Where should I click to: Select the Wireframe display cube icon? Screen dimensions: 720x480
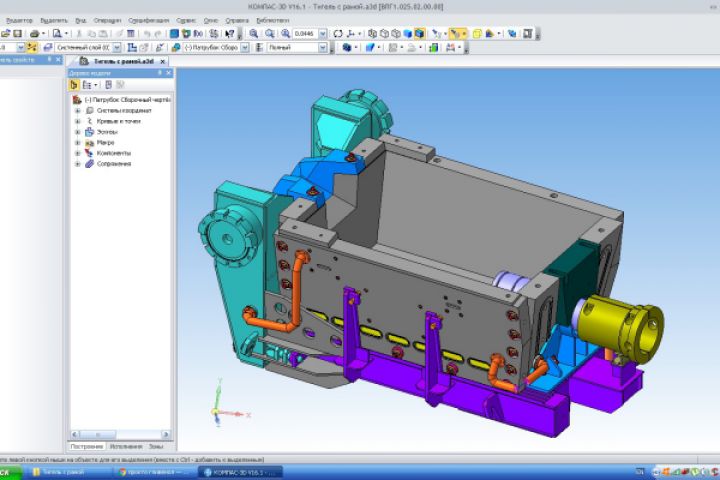point(372,34)
